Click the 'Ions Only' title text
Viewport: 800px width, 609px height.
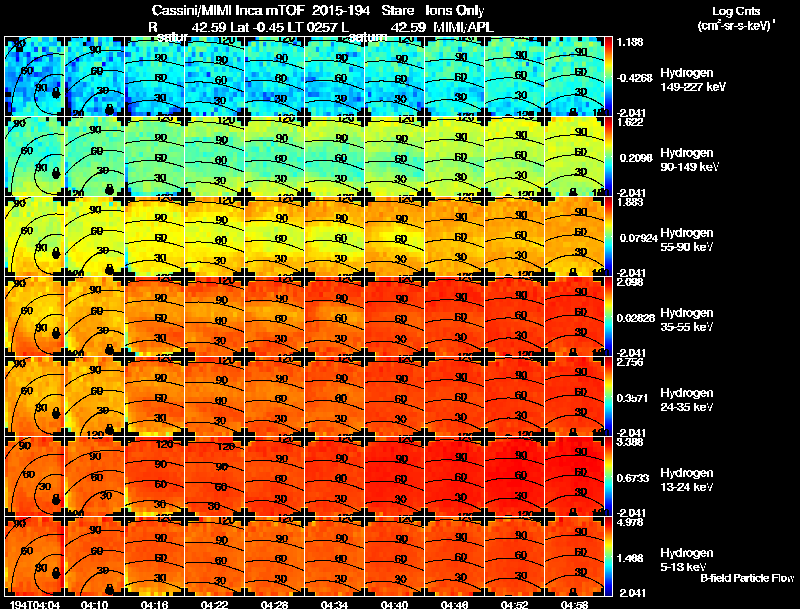coord(455,11)
